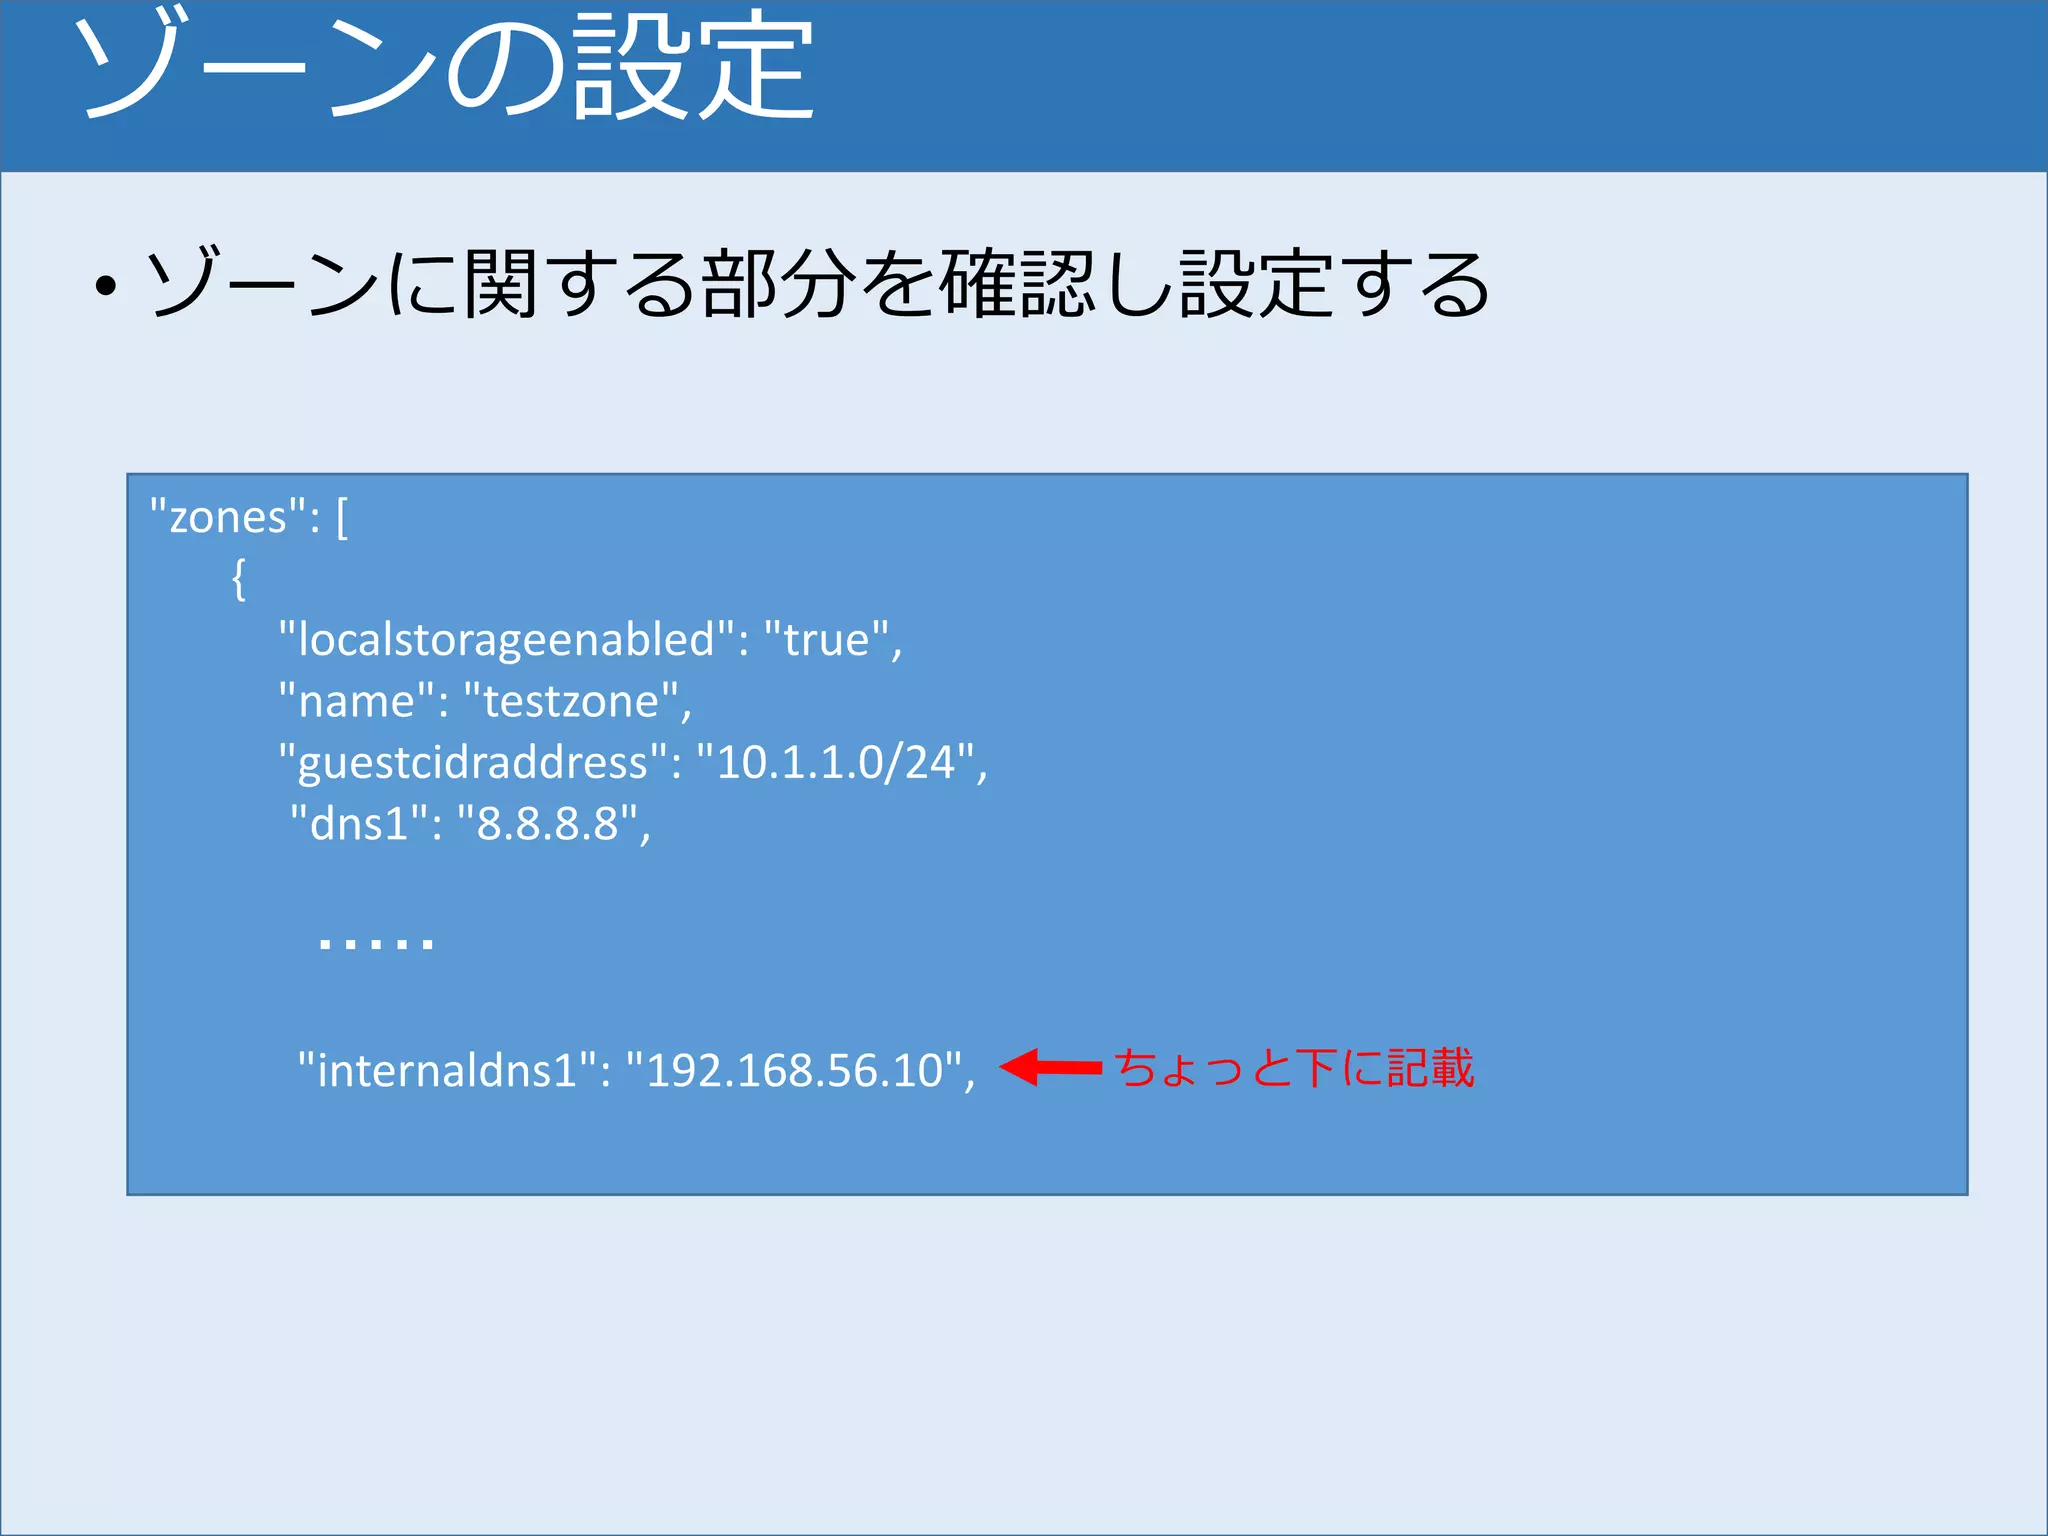Click the "localstorageenabled": "true" line
The height and width of the screenshot is (1536, 2048).
coord(590,640)
